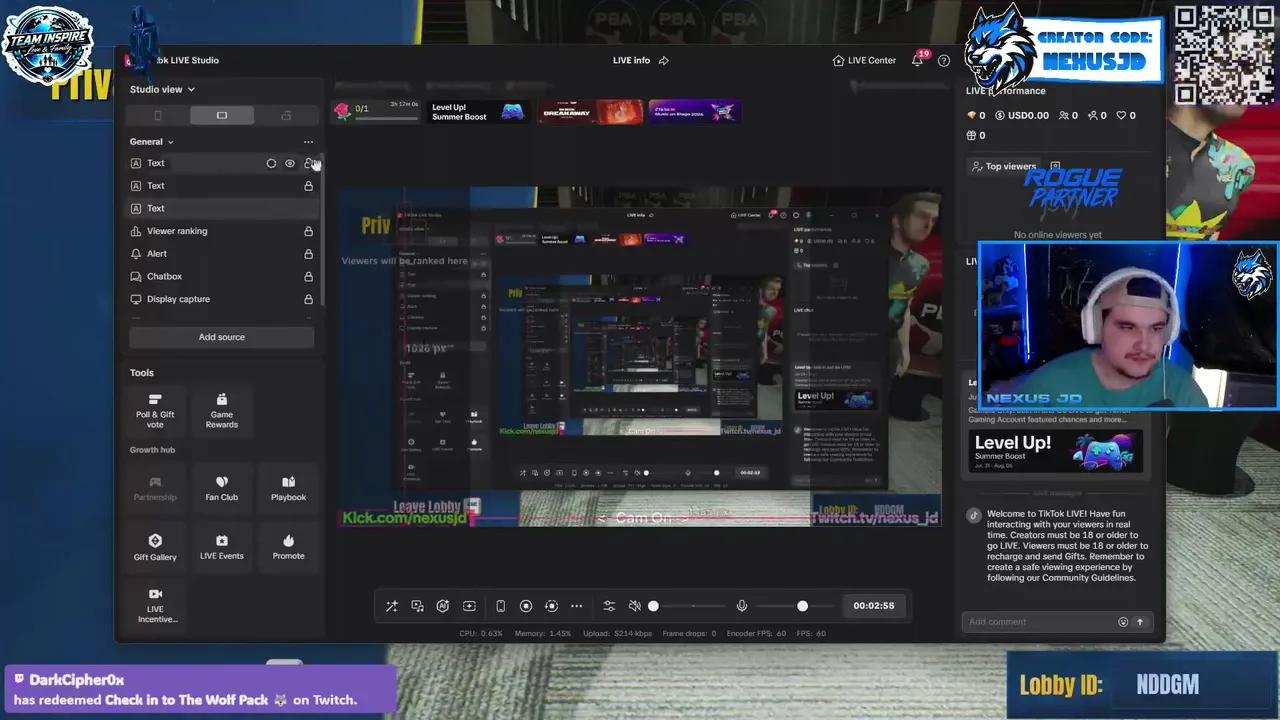1280x720 pixels.
Task: Open the purple Music on Stage banner
Action: (694, 111)
